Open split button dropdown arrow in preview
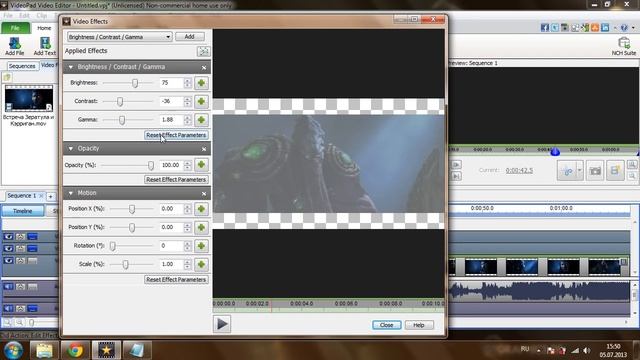Image resolution: width=640 pixels, height=360 pixels. click(x=580, y=171)
